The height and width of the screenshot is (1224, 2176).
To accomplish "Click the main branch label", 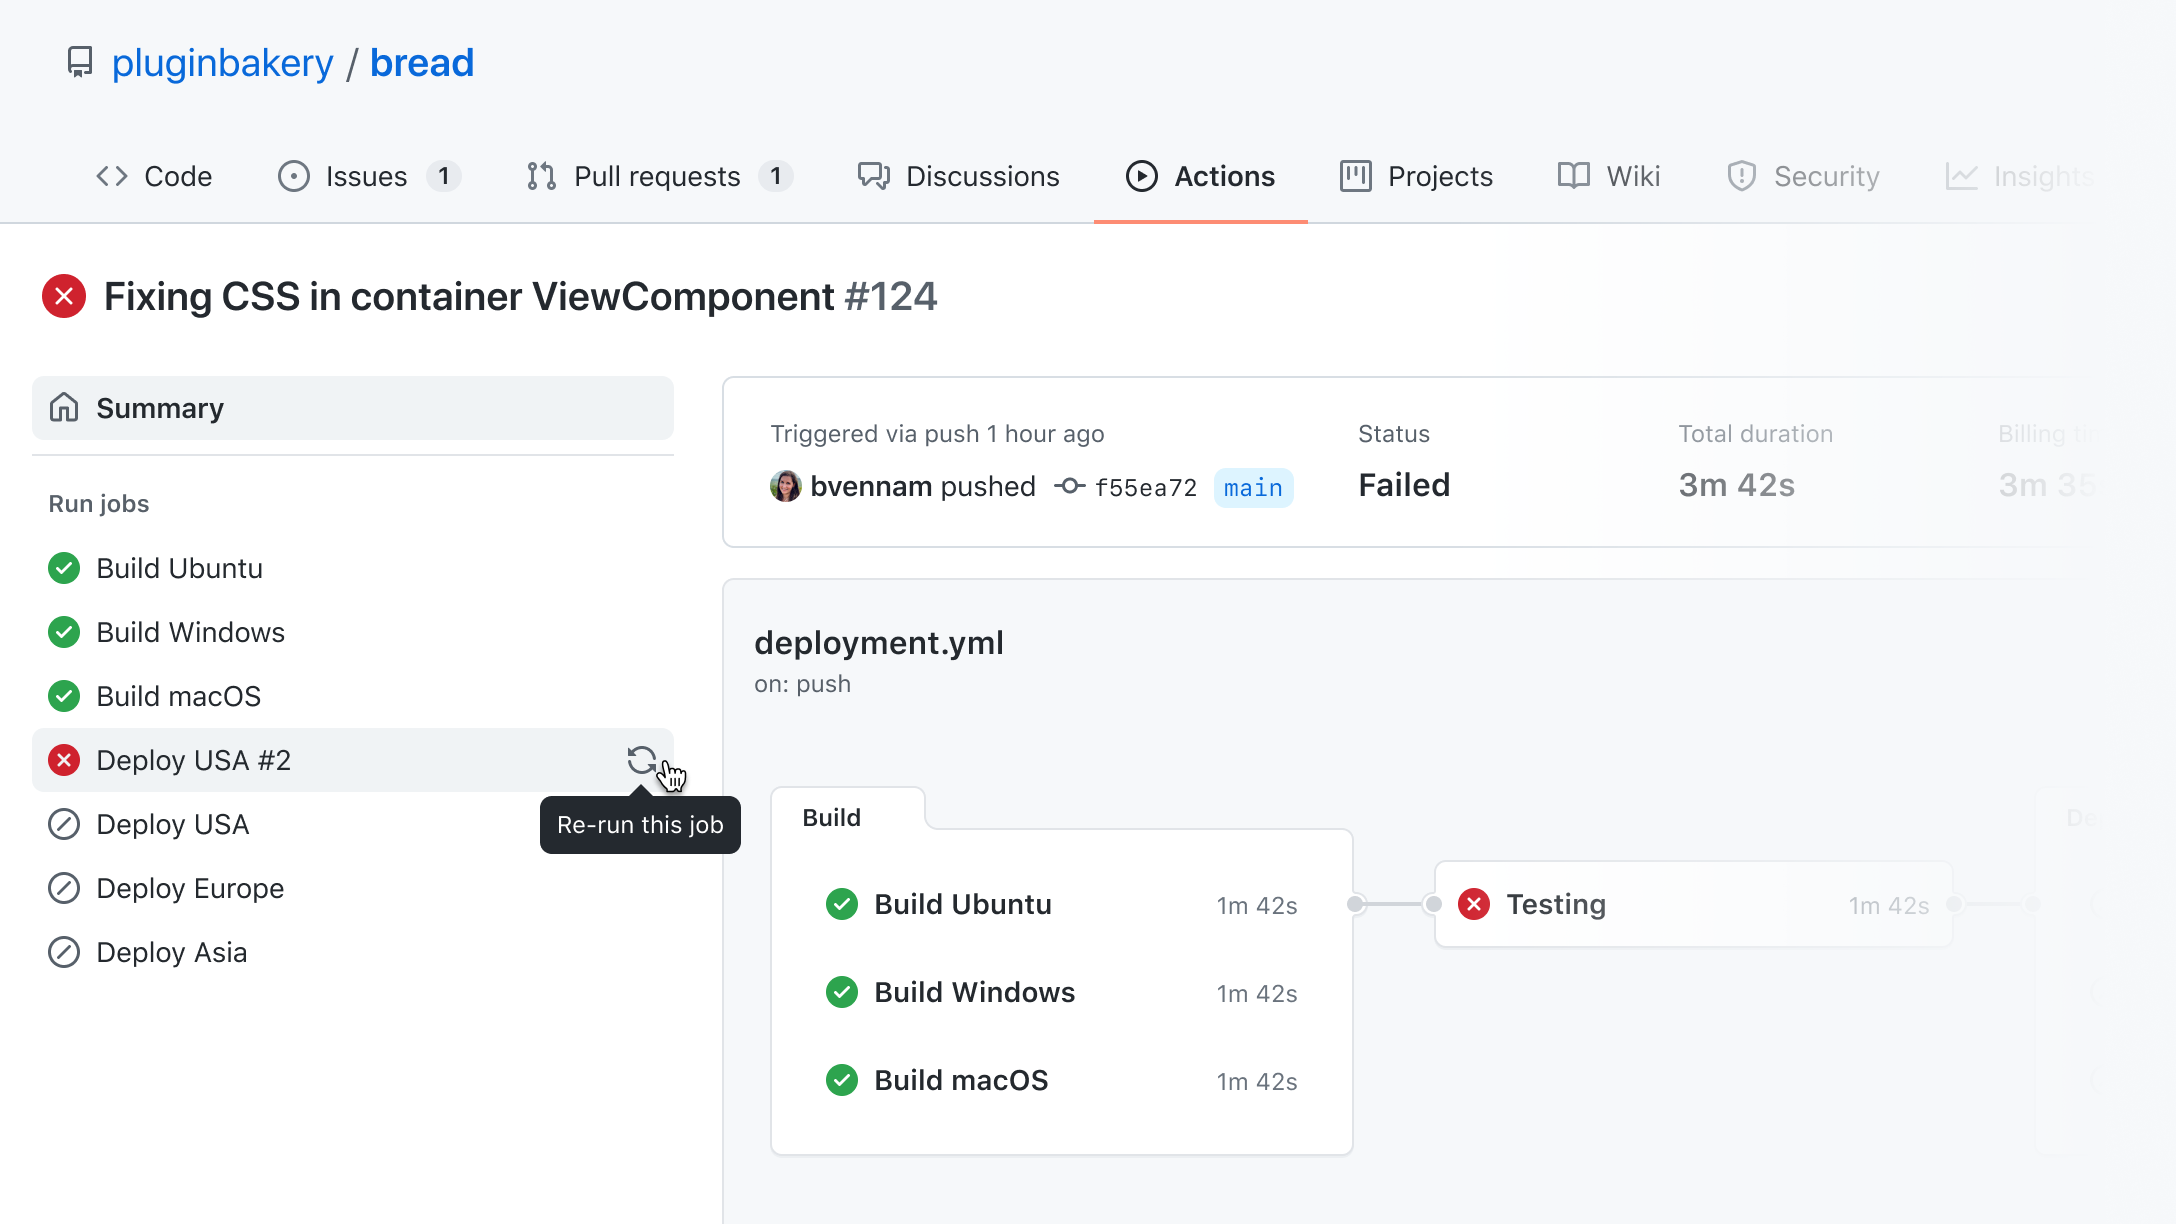I will (1253, 487).
